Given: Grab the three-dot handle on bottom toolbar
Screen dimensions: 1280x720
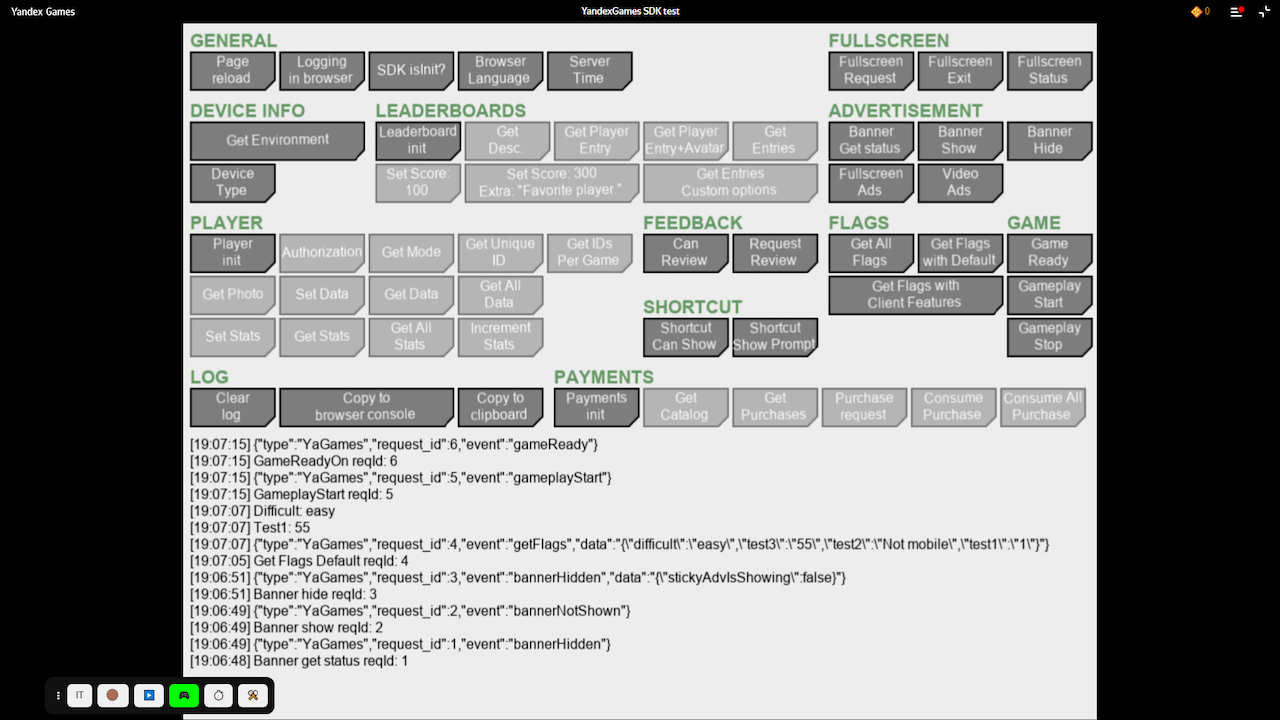Looking at the screenshot, I should pyautogui.click(x=58, y=695).
